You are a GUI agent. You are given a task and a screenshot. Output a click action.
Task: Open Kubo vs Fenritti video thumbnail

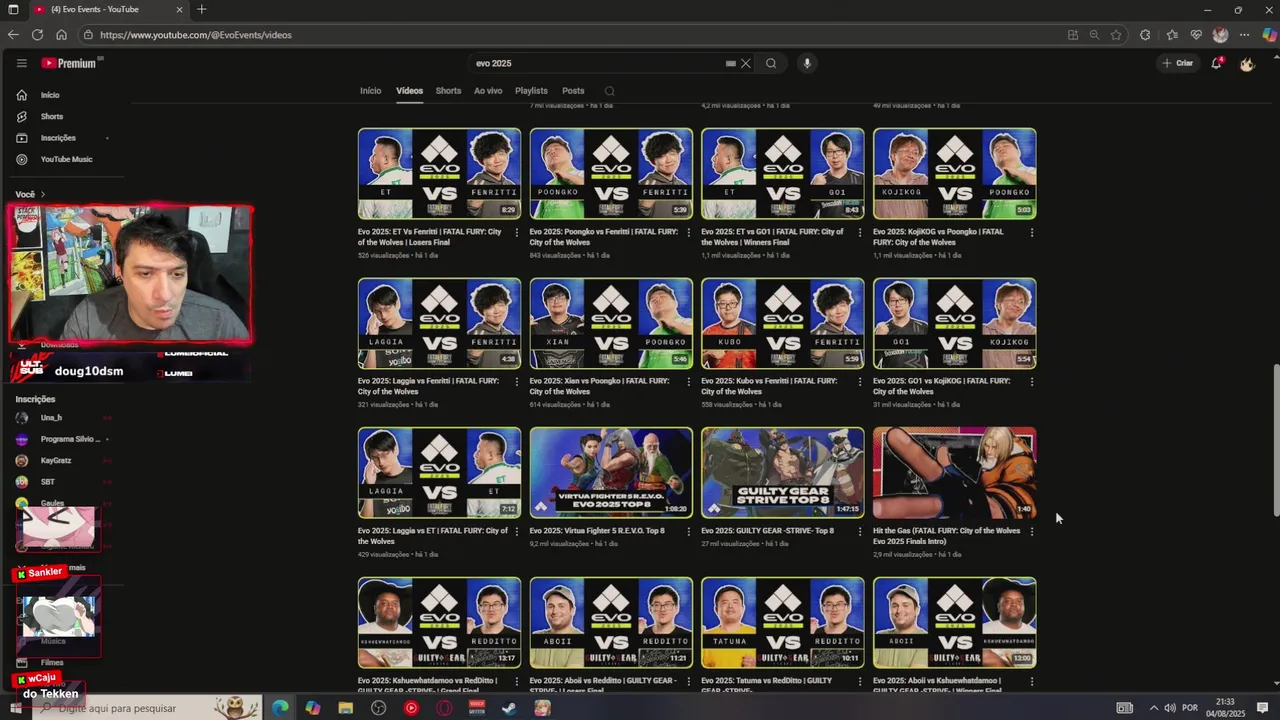tap(783, 323)
